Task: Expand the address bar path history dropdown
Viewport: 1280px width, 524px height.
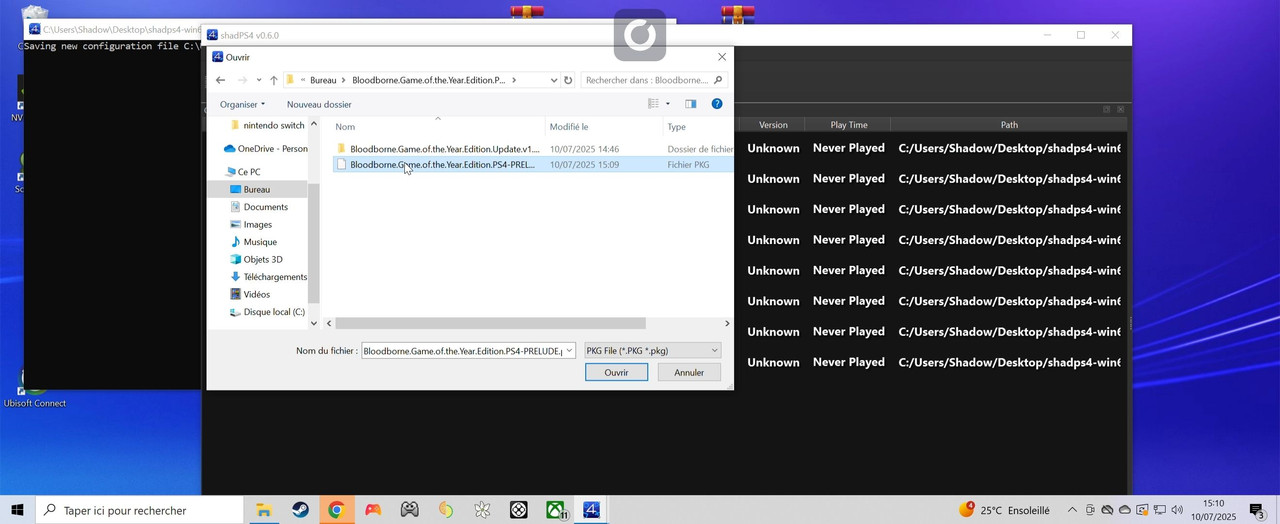Action: click(553, 80)
